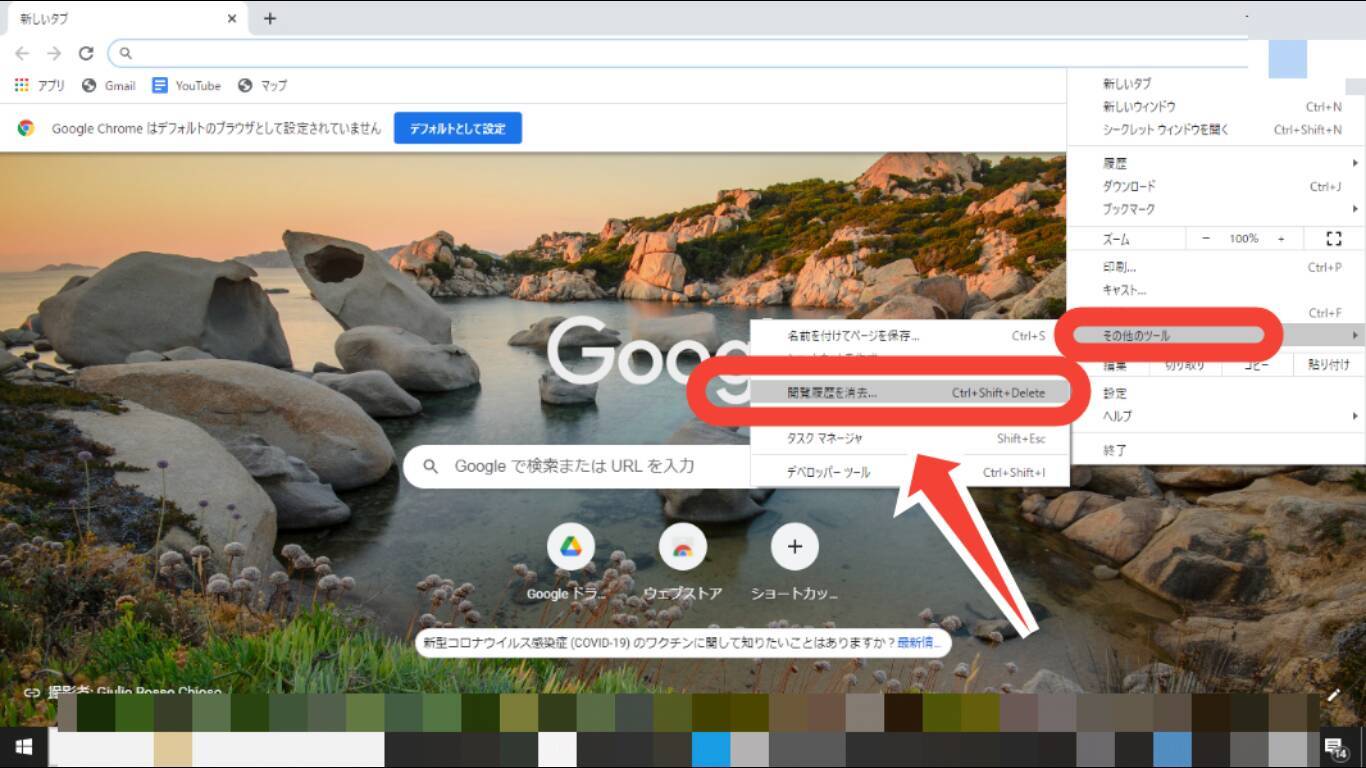Go back with the back arrow
The height and width of the screenshot is (768, 1366).
click(x=22, y=53)
